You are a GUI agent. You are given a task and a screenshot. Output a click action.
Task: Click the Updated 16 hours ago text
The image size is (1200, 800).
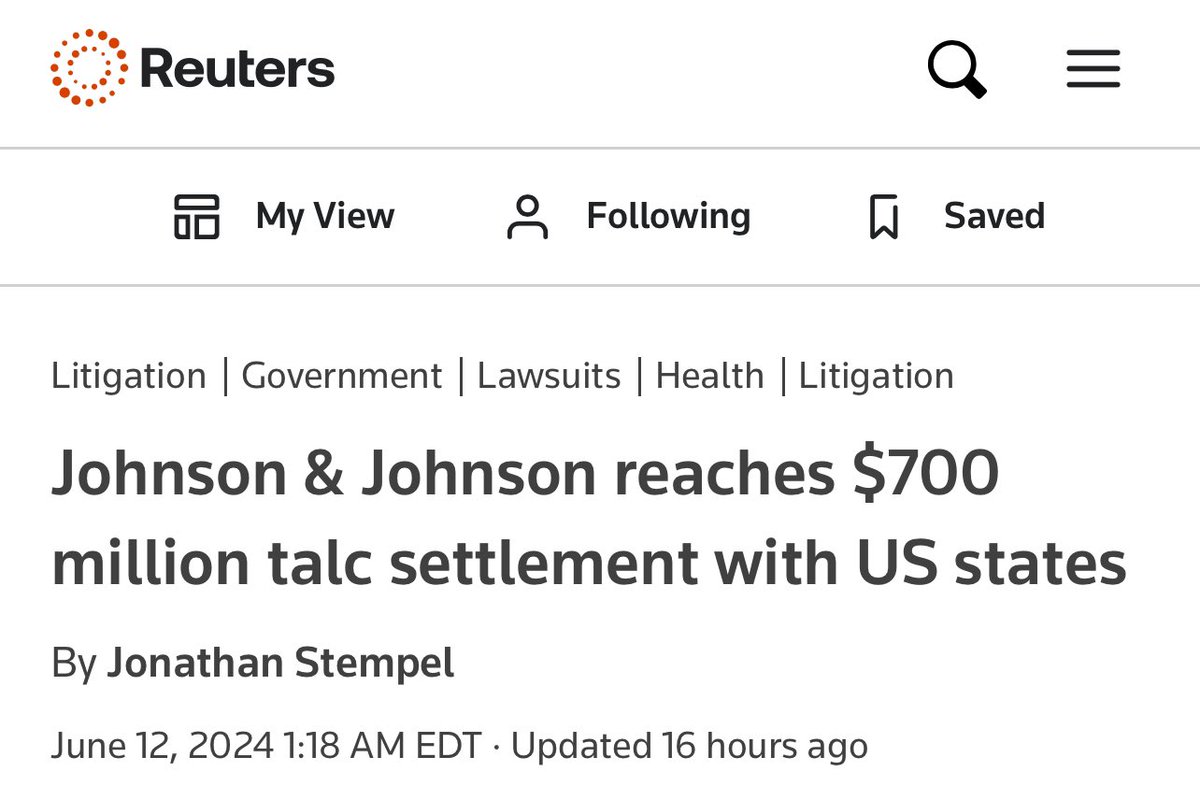click(x=689, y=745)
